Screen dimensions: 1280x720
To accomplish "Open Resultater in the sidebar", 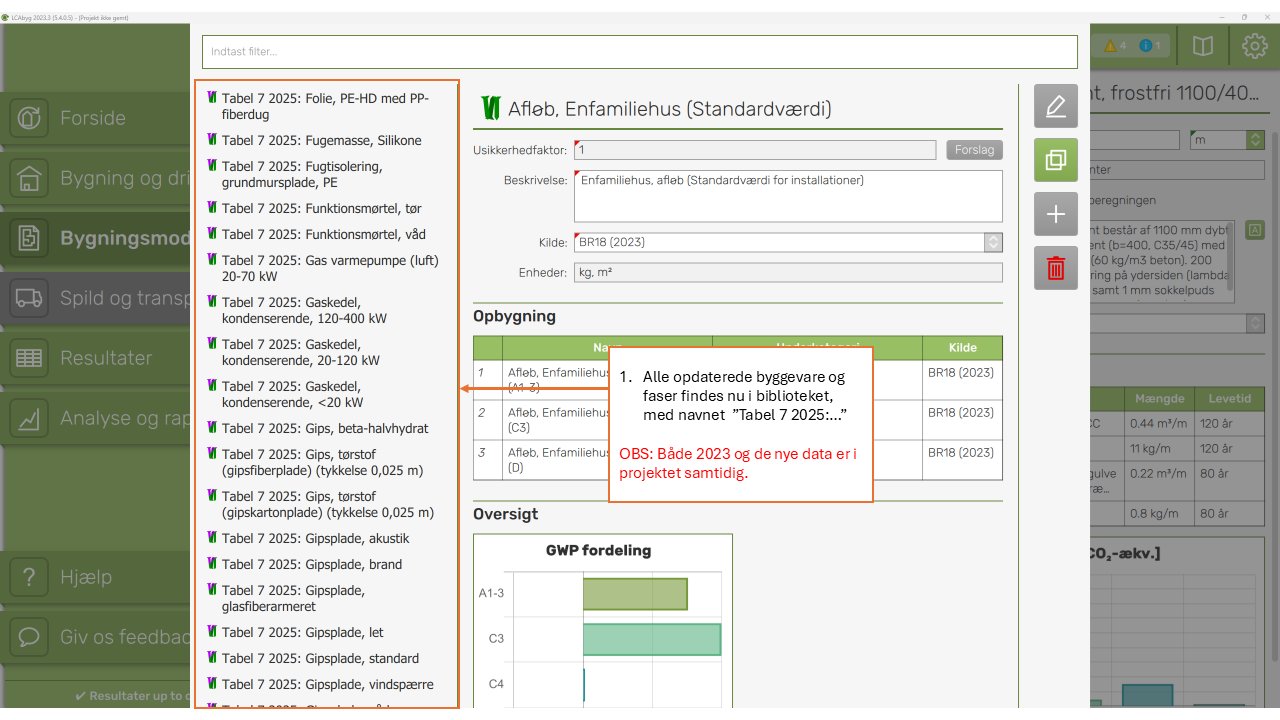I will 105,358.
